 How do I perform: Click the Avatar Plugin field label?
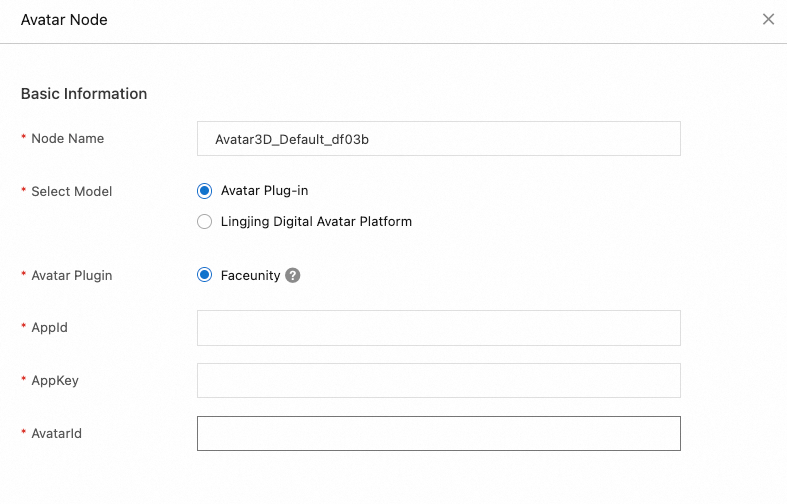(x=71, y=275)
